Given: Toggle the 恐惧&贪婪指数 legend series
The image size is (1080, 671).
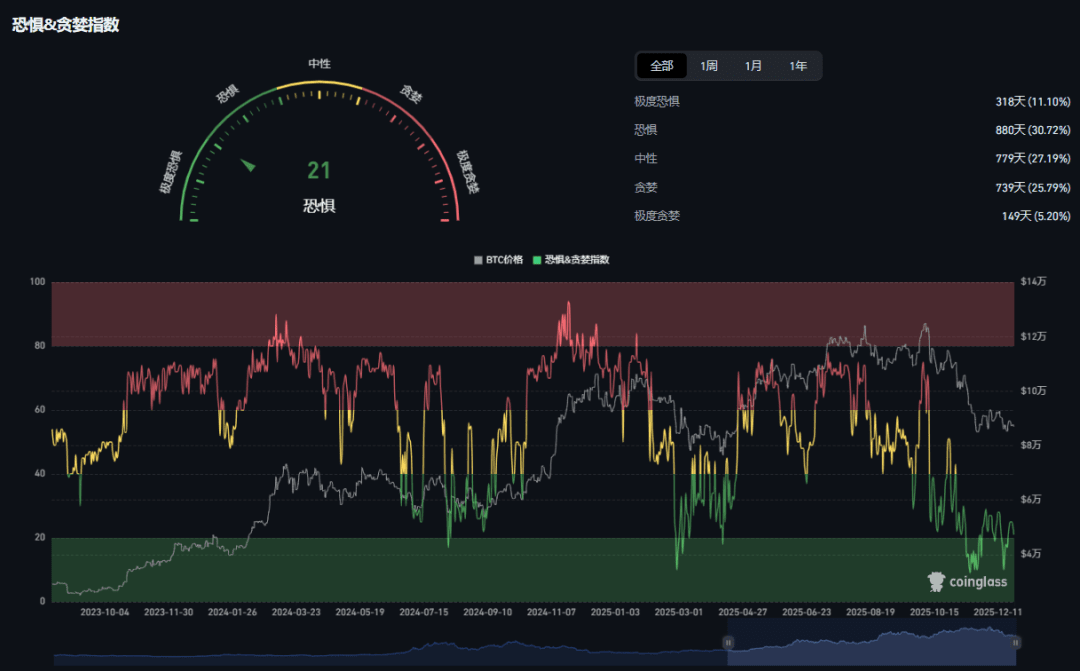Looking at the screenshot, I should click(x=571, y=259).
